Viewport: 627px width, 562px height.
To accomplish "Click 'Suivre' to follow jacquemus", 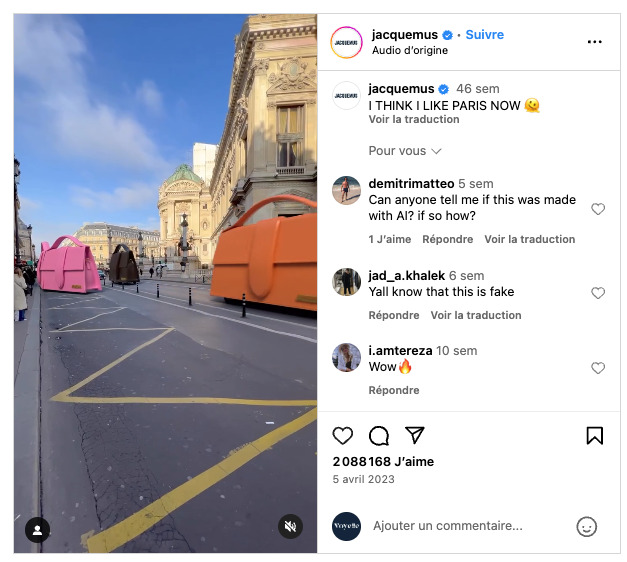I will point(485,35).
